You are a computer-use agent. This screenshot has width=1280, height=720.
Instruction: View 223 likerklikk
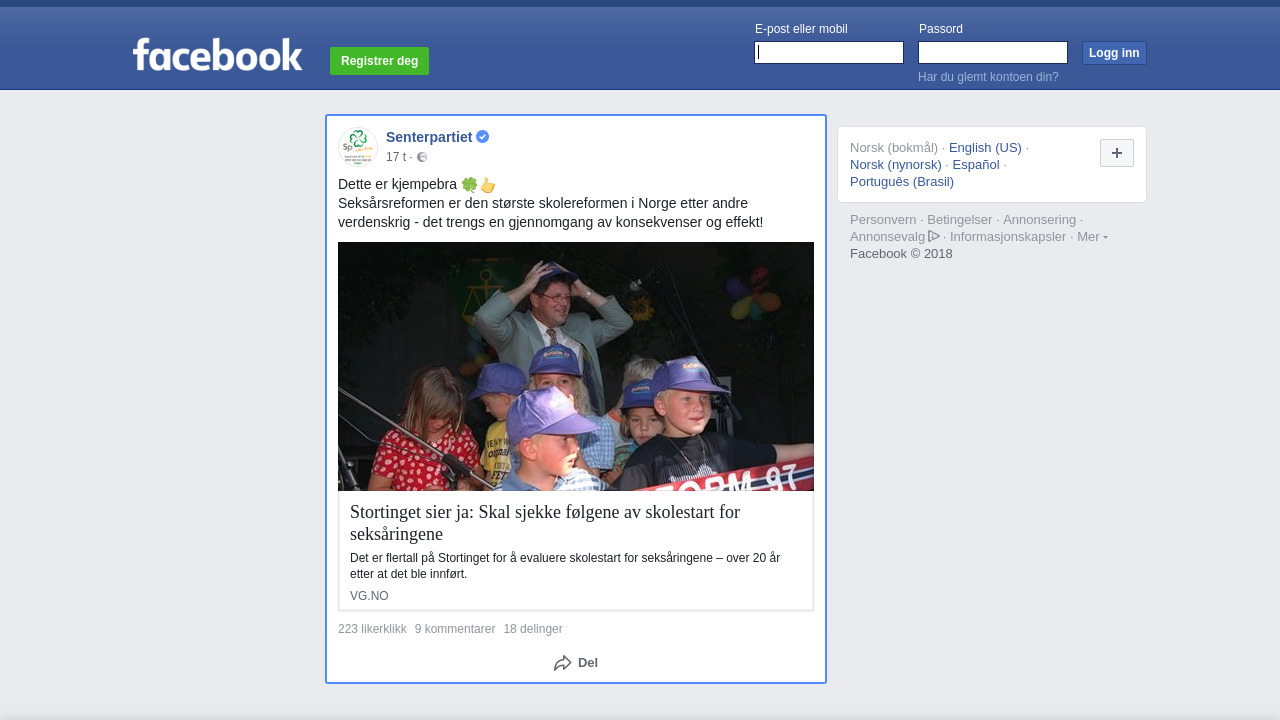372,629
